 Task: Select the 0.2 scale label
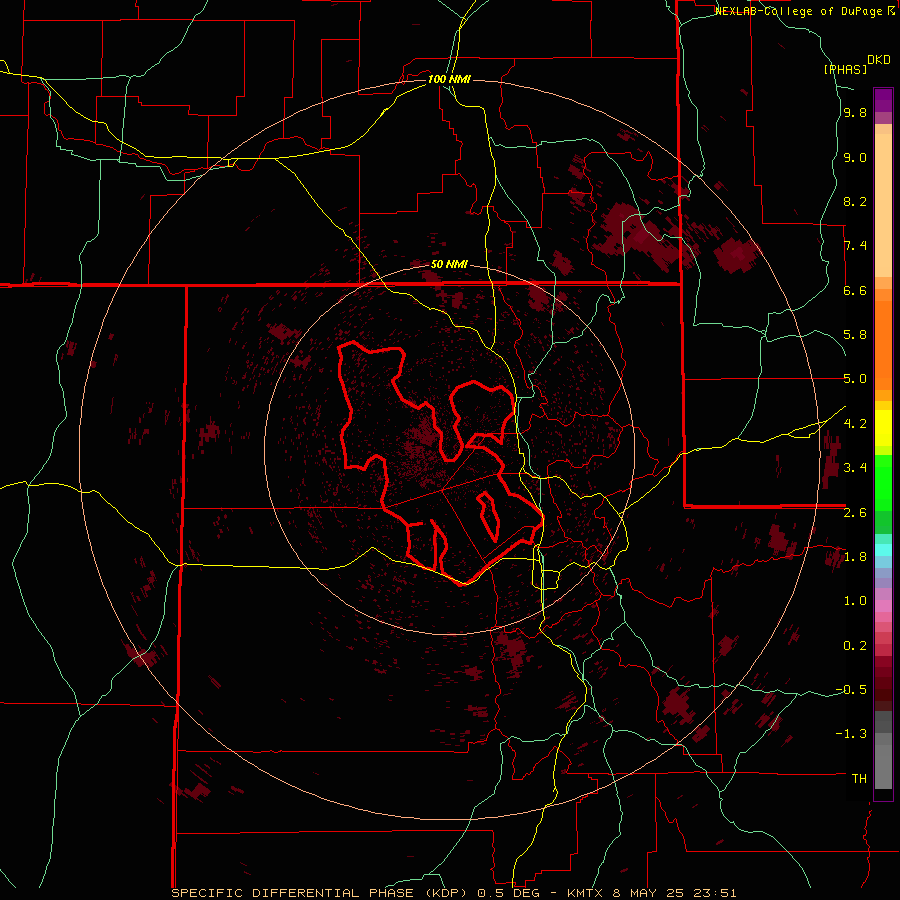click(855, 645)
